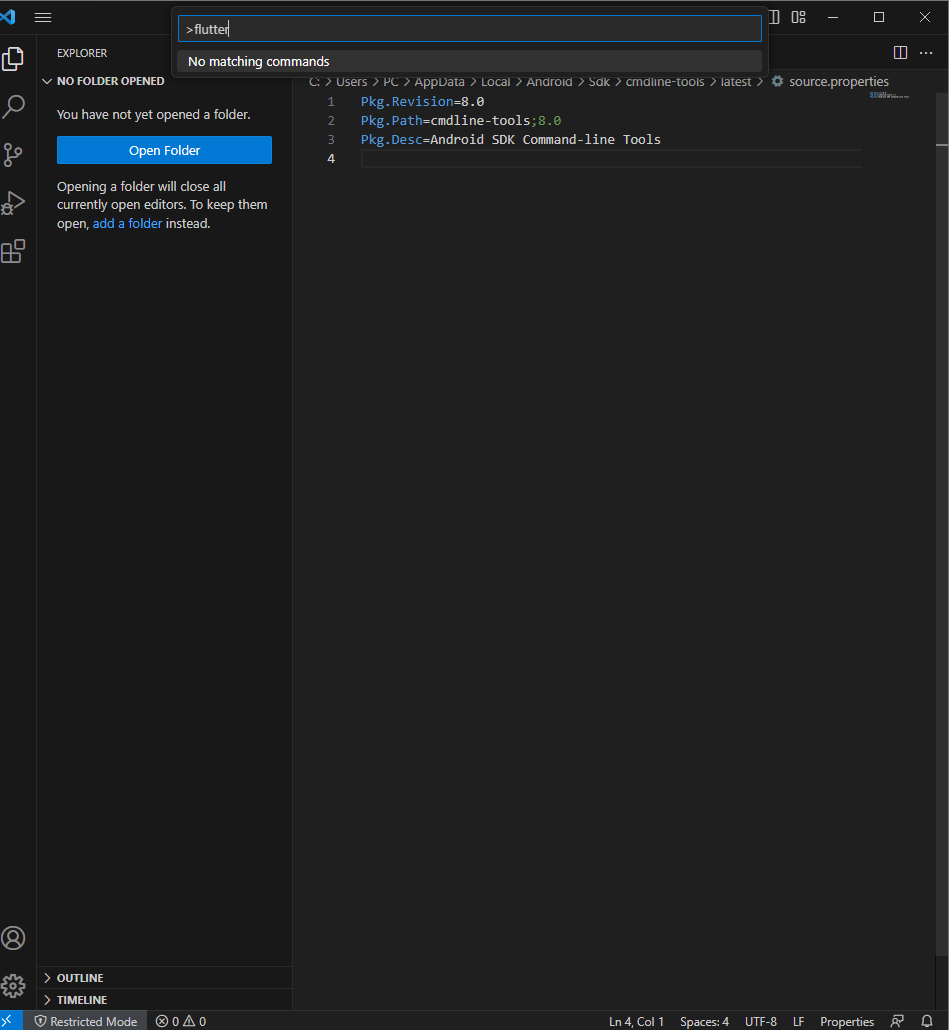Open the notifications bell
This screenshot has height=1030, width=949.
(927, 1021)
